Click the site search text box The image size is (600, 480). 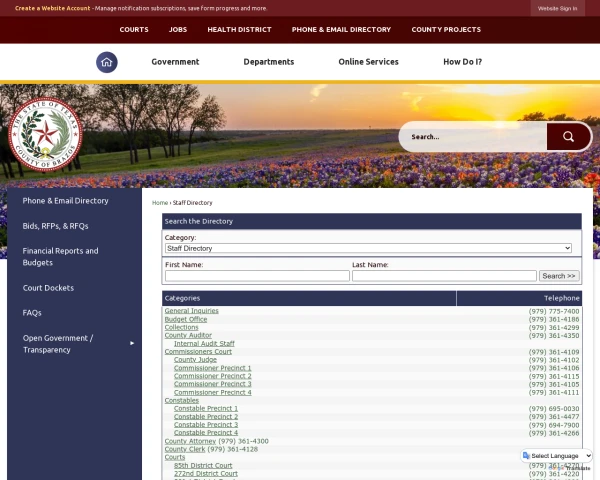pyautogui.click(x=473, y=137)
